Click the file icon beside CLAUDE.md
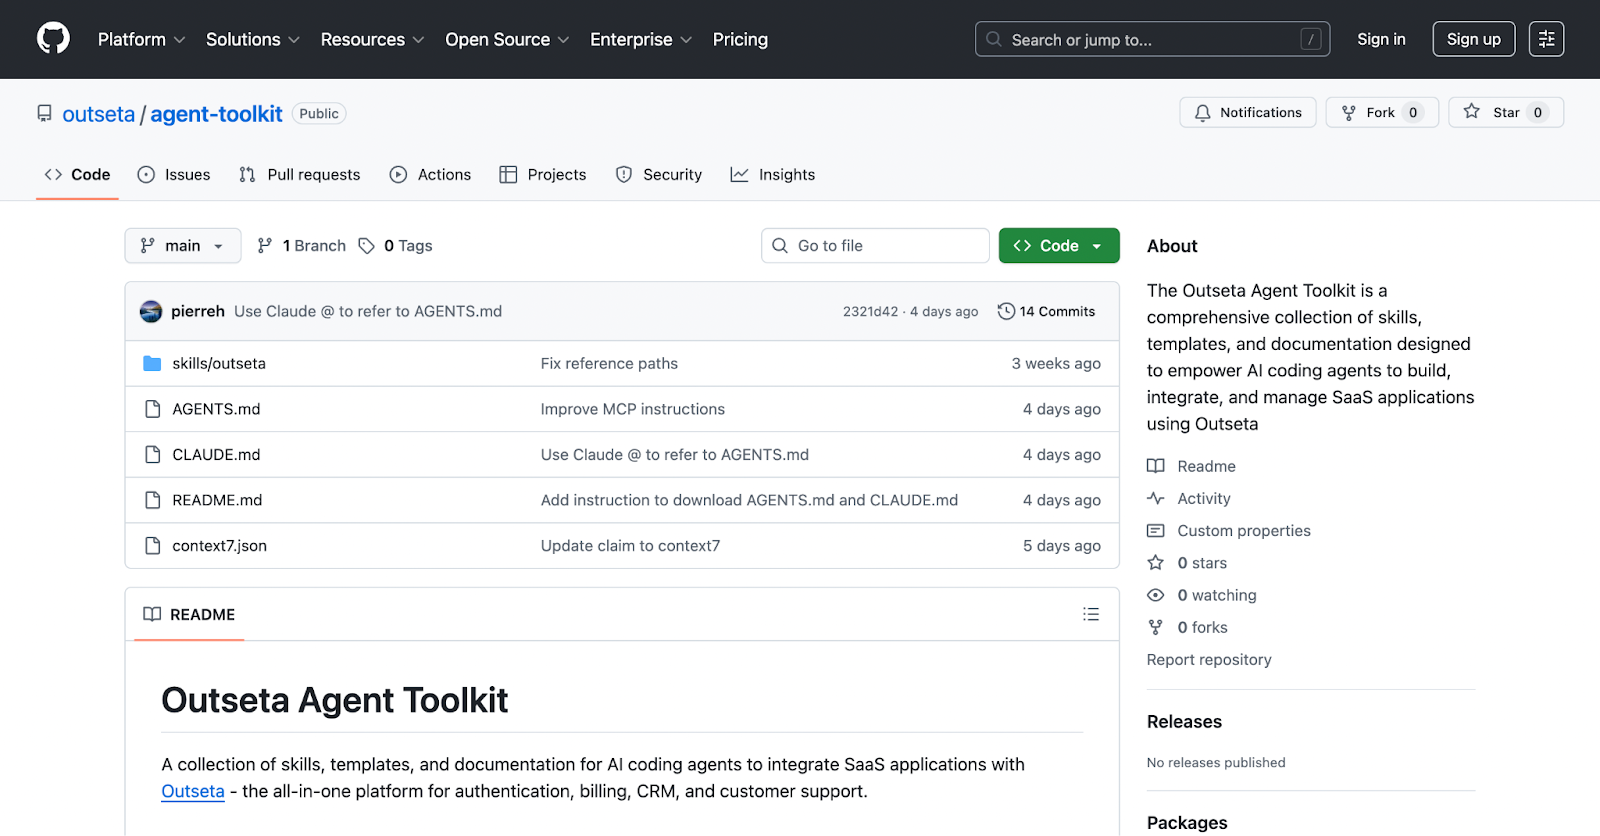 pyautogui.click(x=152, y=455)
